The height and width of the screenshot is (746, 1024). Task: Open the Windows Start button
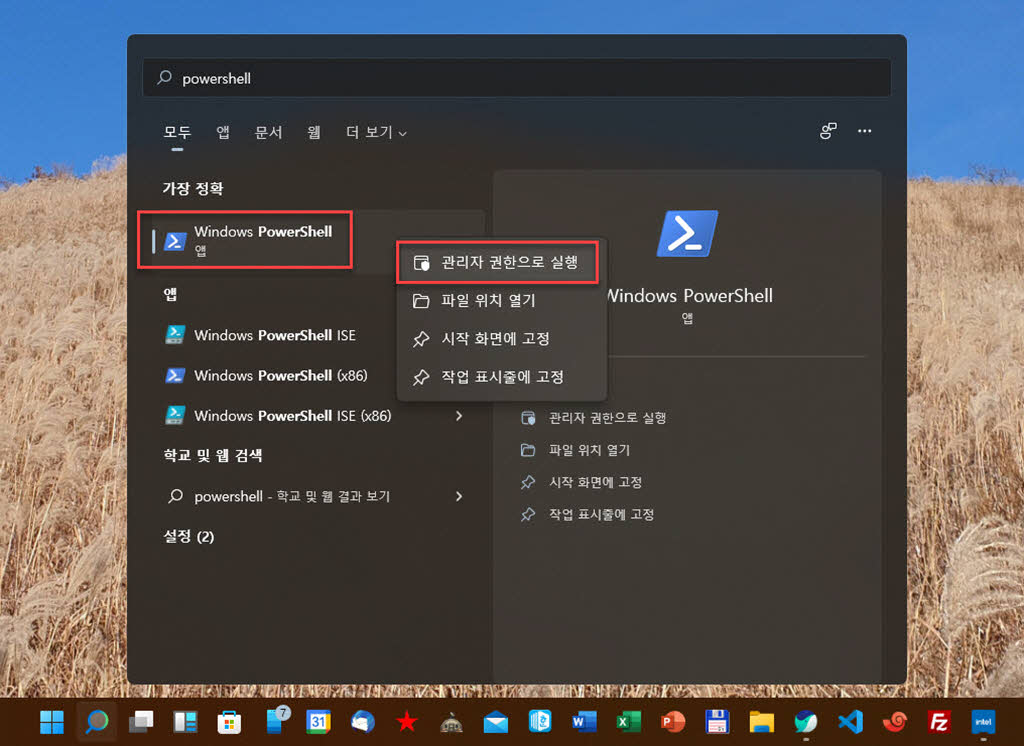pos(52,722)
